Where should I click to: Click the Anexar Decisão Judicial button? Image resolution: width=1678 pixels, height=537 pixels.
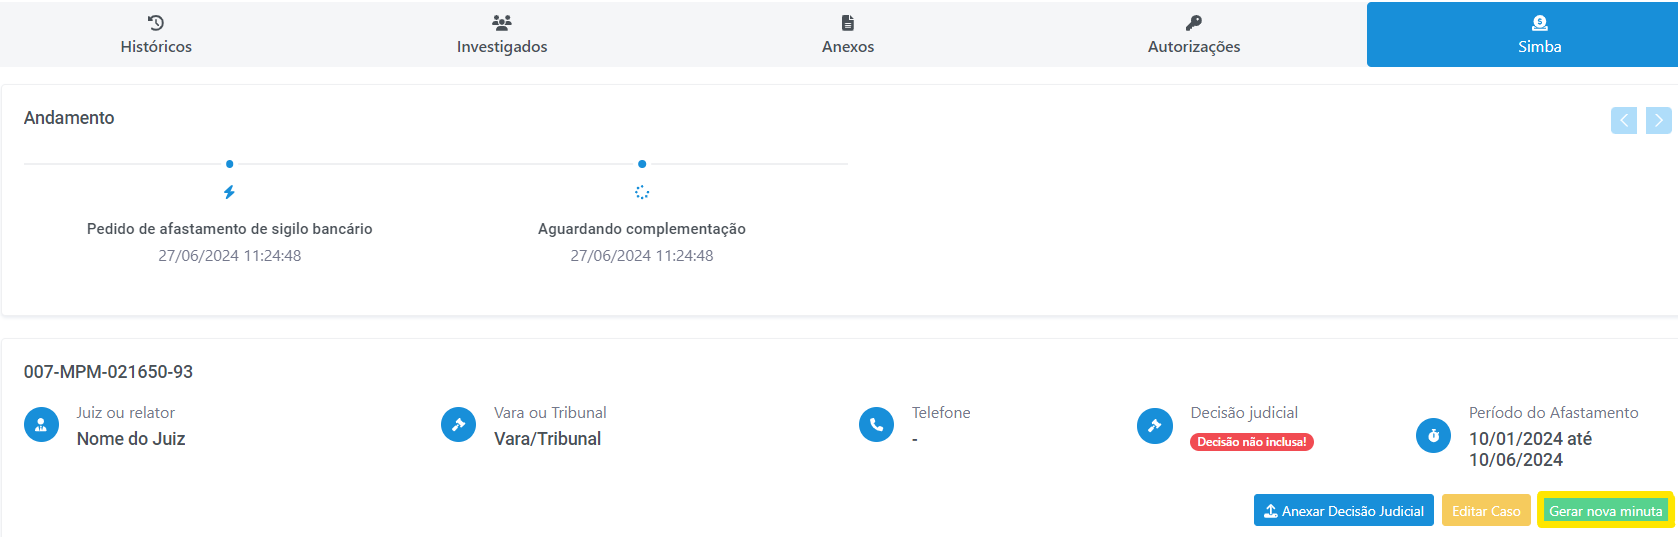click(x=1344, y=510)
